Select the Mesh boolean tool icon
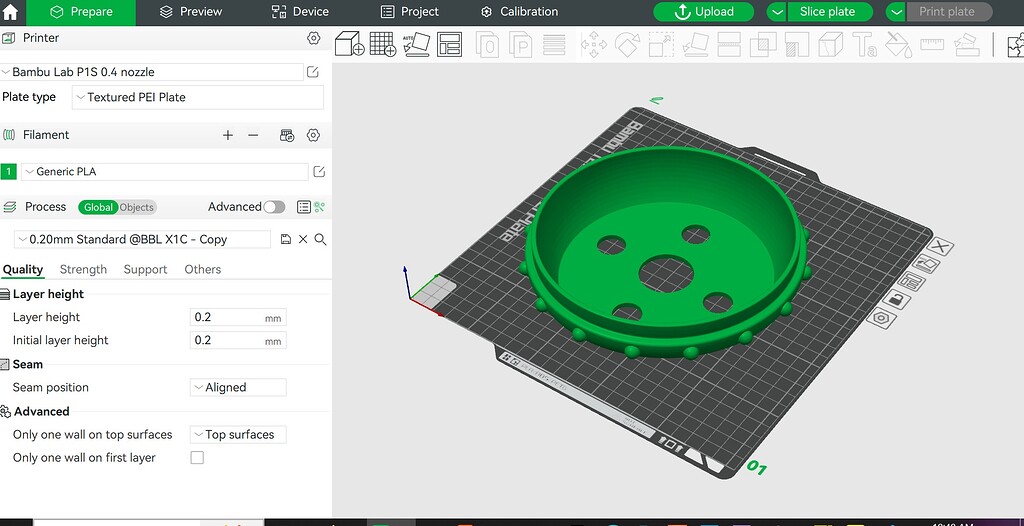Image resolution: width=1024 pixels, height=526 pixels. pos(763,45)
